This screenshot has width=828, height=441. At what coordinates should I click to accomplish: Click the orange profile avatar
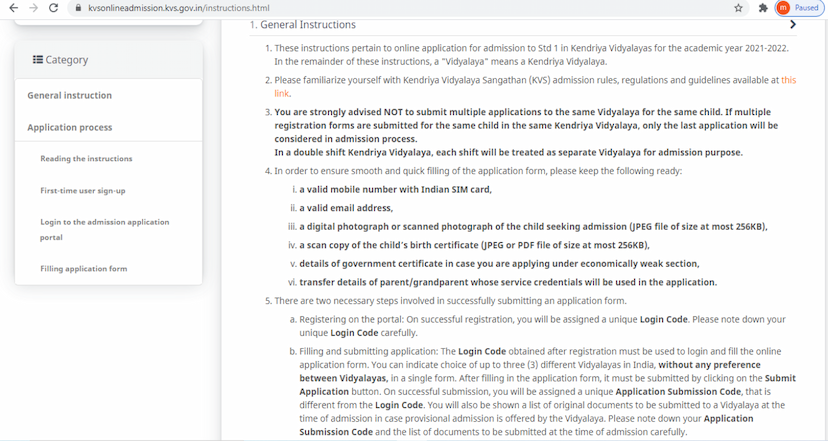pyautogui.click(x=783, y=8)
